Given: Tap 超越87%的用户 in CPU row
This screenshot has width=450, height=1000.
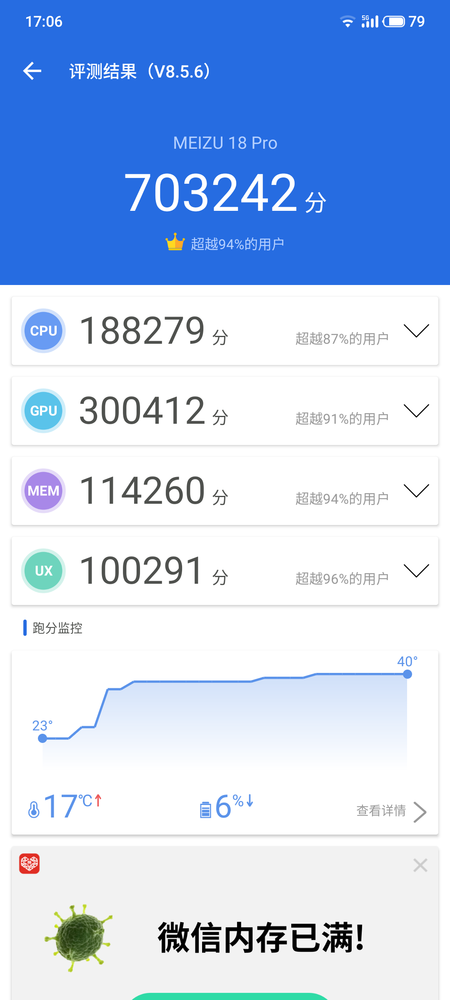Looking at the screenshot, I should click(342, 339).
